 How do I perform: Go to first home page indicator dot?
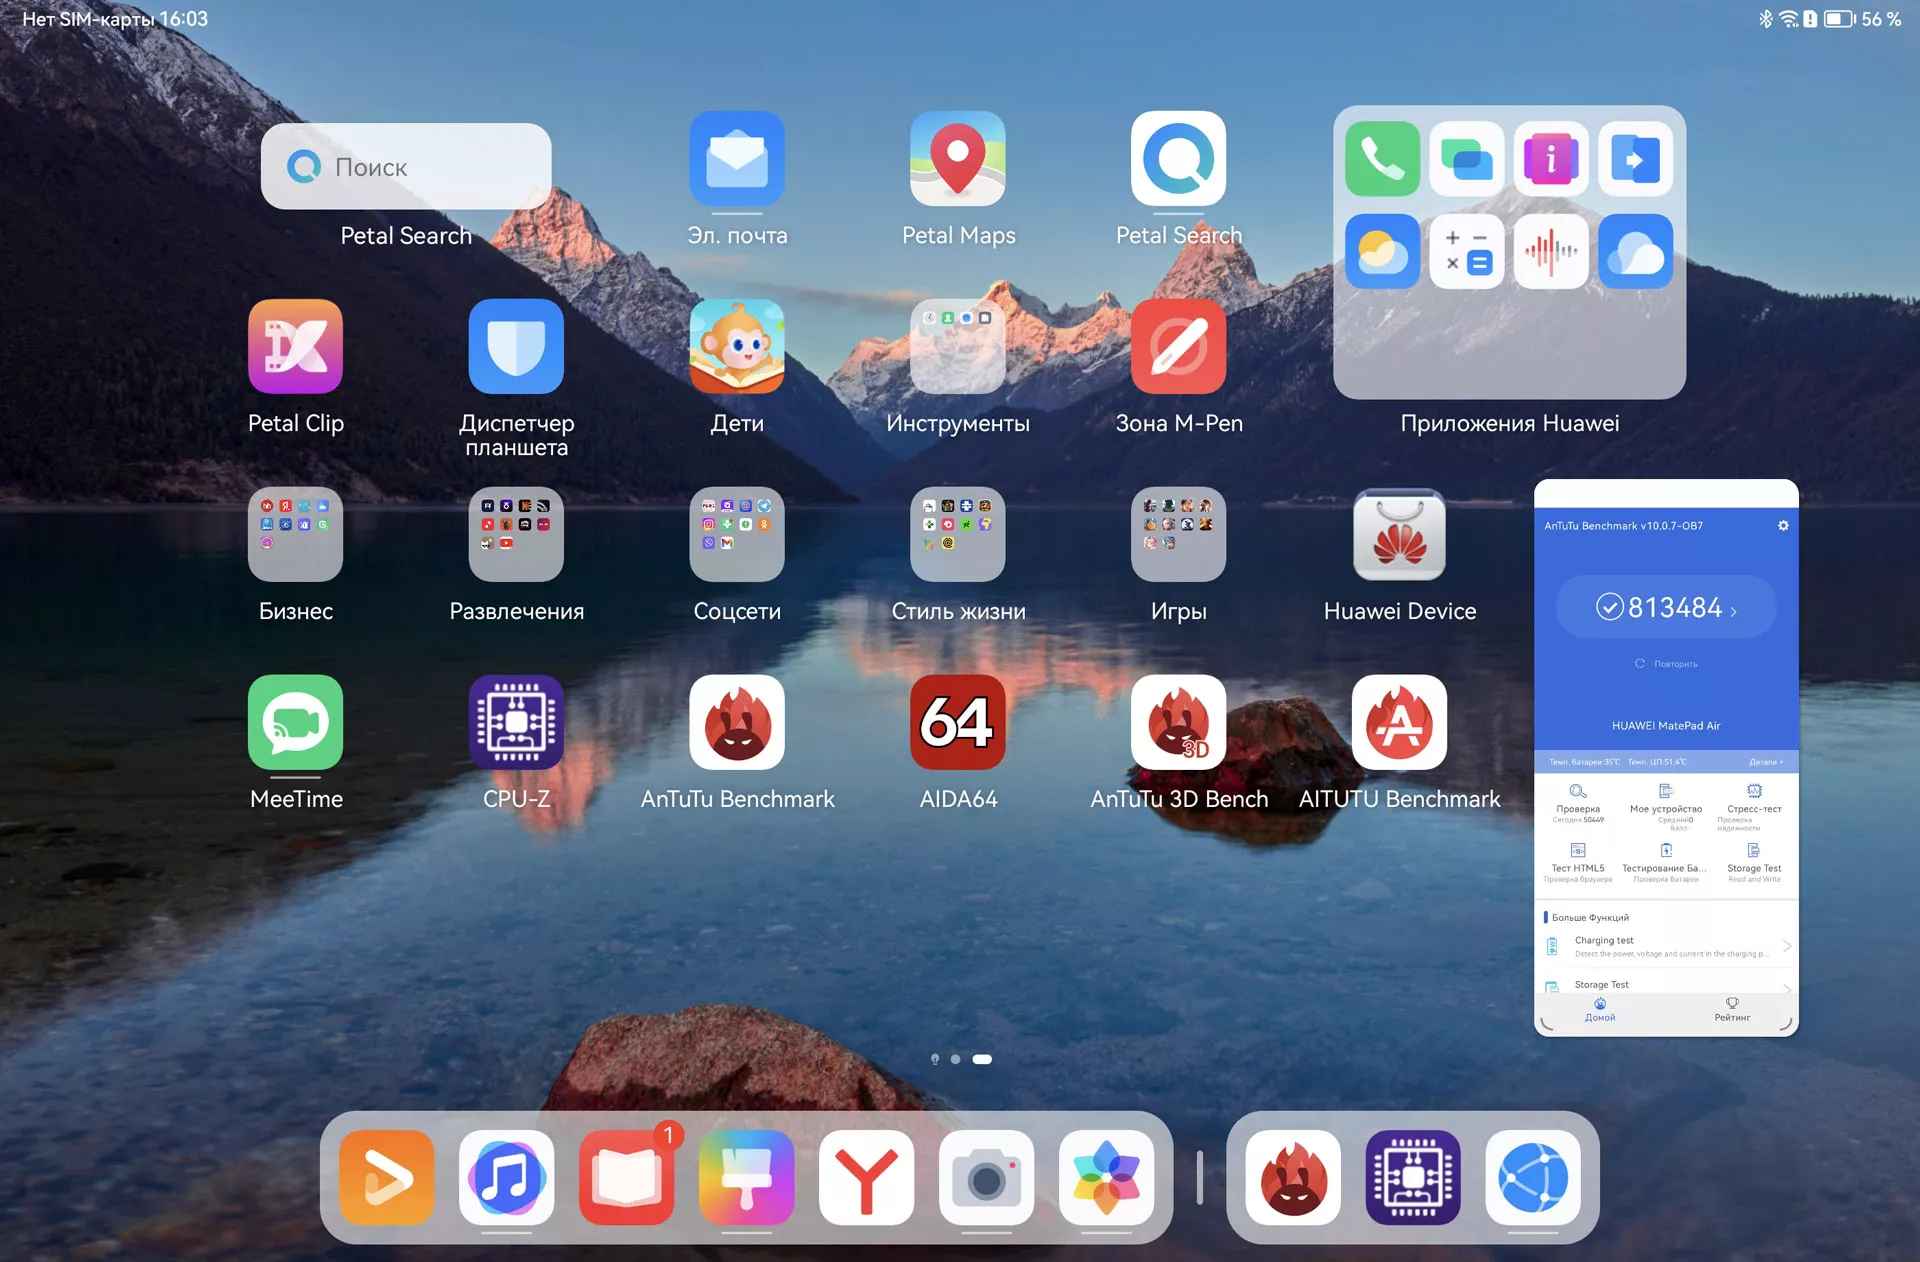pos(935,1059)
